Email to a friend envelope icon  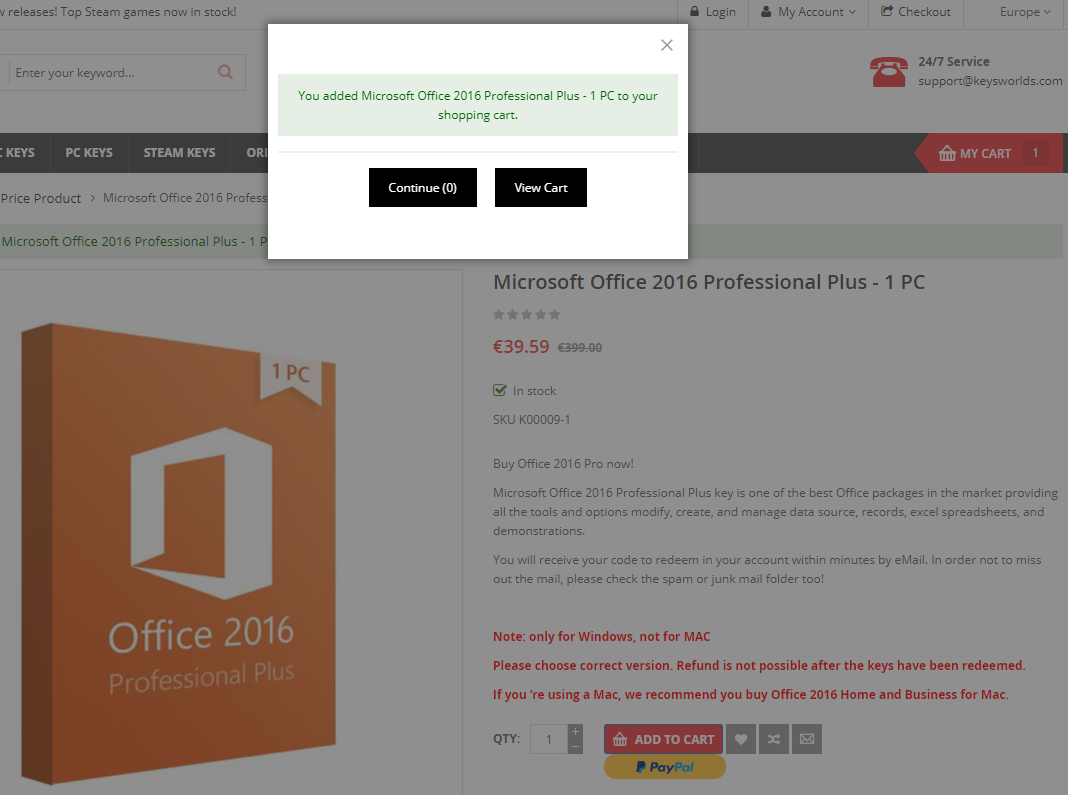coord(806,740)
